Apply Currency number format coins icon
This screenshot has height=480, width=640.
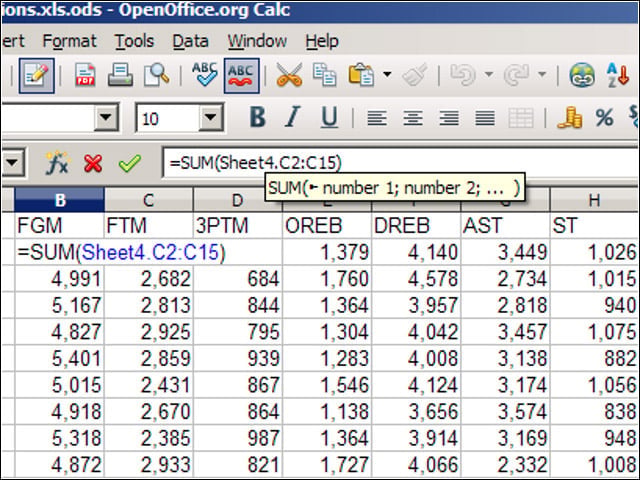(569, 118)
